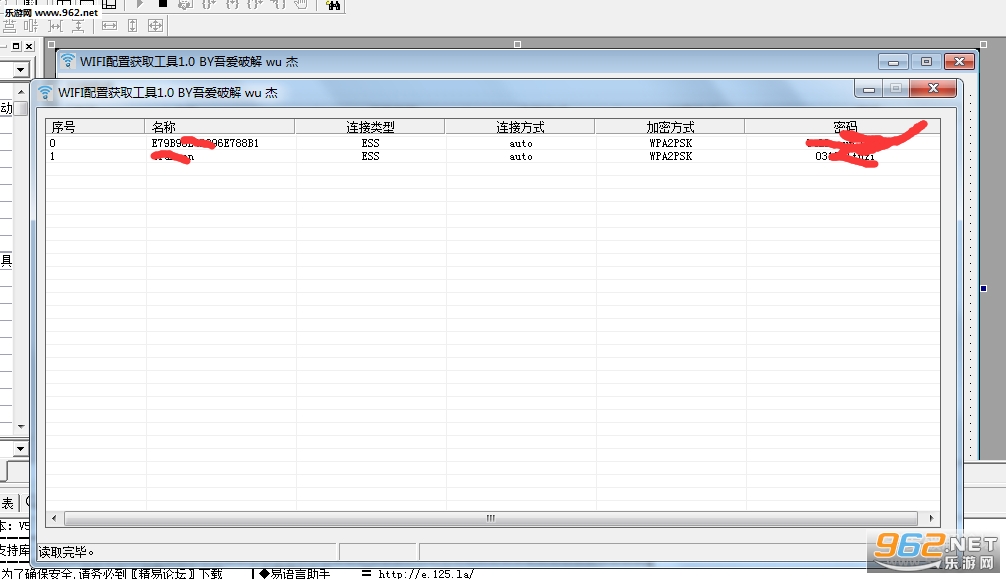
Task: Switch to the 表 tab in the left panel
Action: 8,503
